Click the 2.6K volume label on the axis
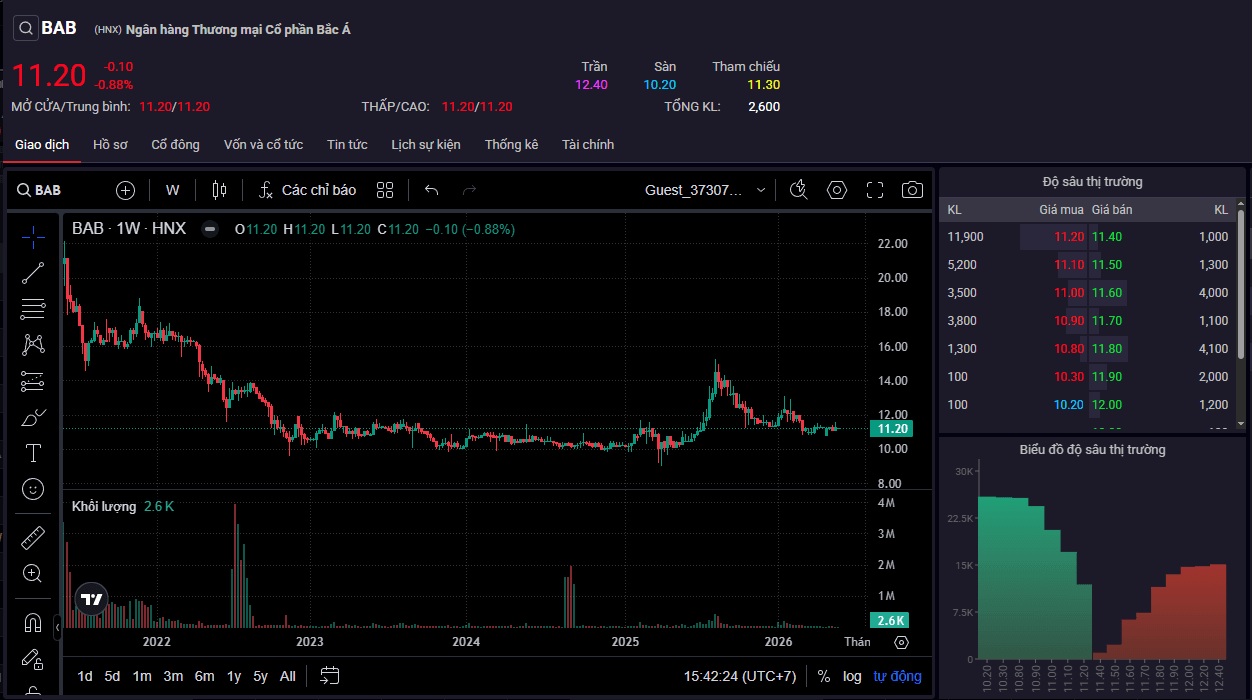 click(x=890, y=619)
